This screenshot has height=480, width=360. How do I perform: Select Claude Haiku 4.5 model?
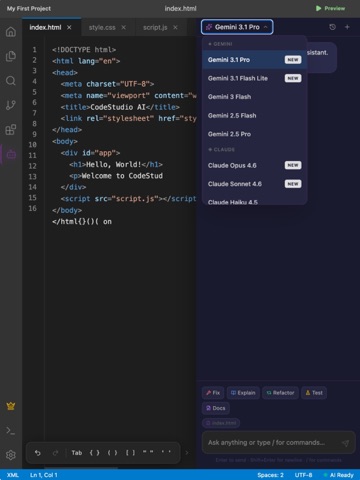[254, 201]
